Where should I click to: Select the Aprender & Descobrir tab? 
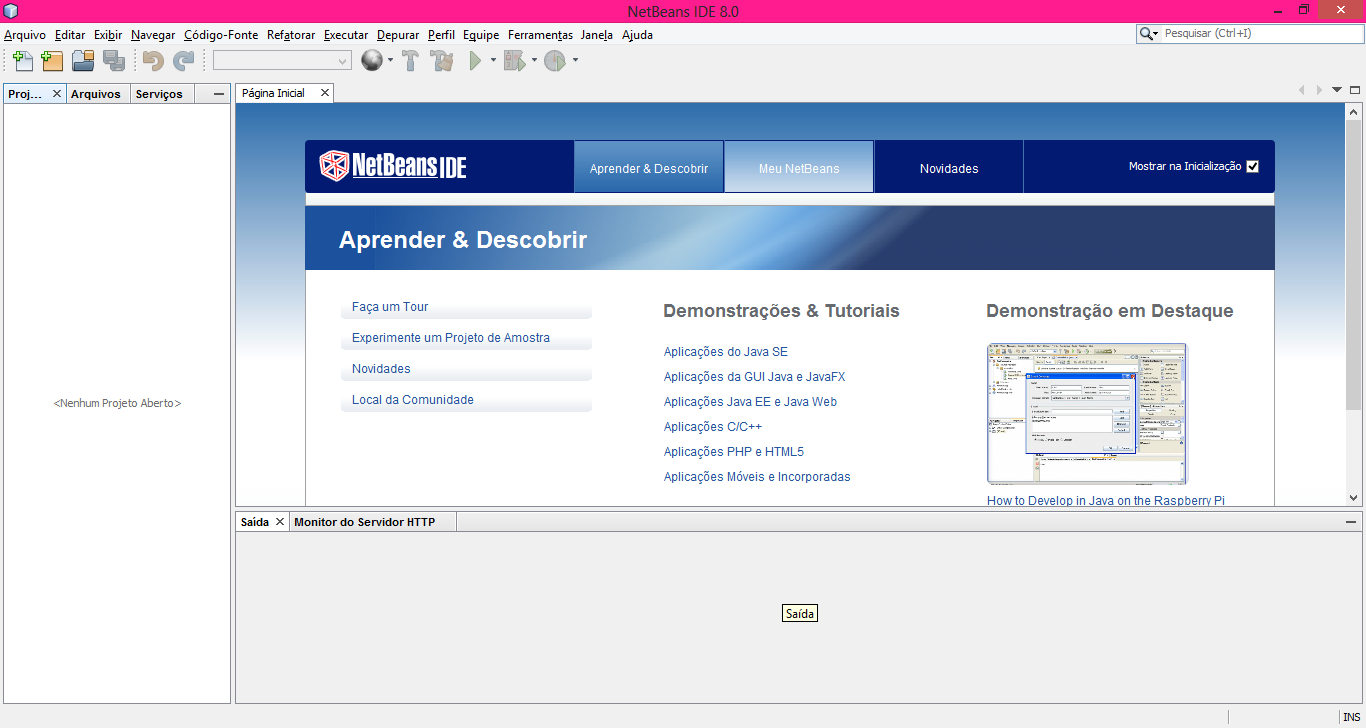[x=649, y=167]
